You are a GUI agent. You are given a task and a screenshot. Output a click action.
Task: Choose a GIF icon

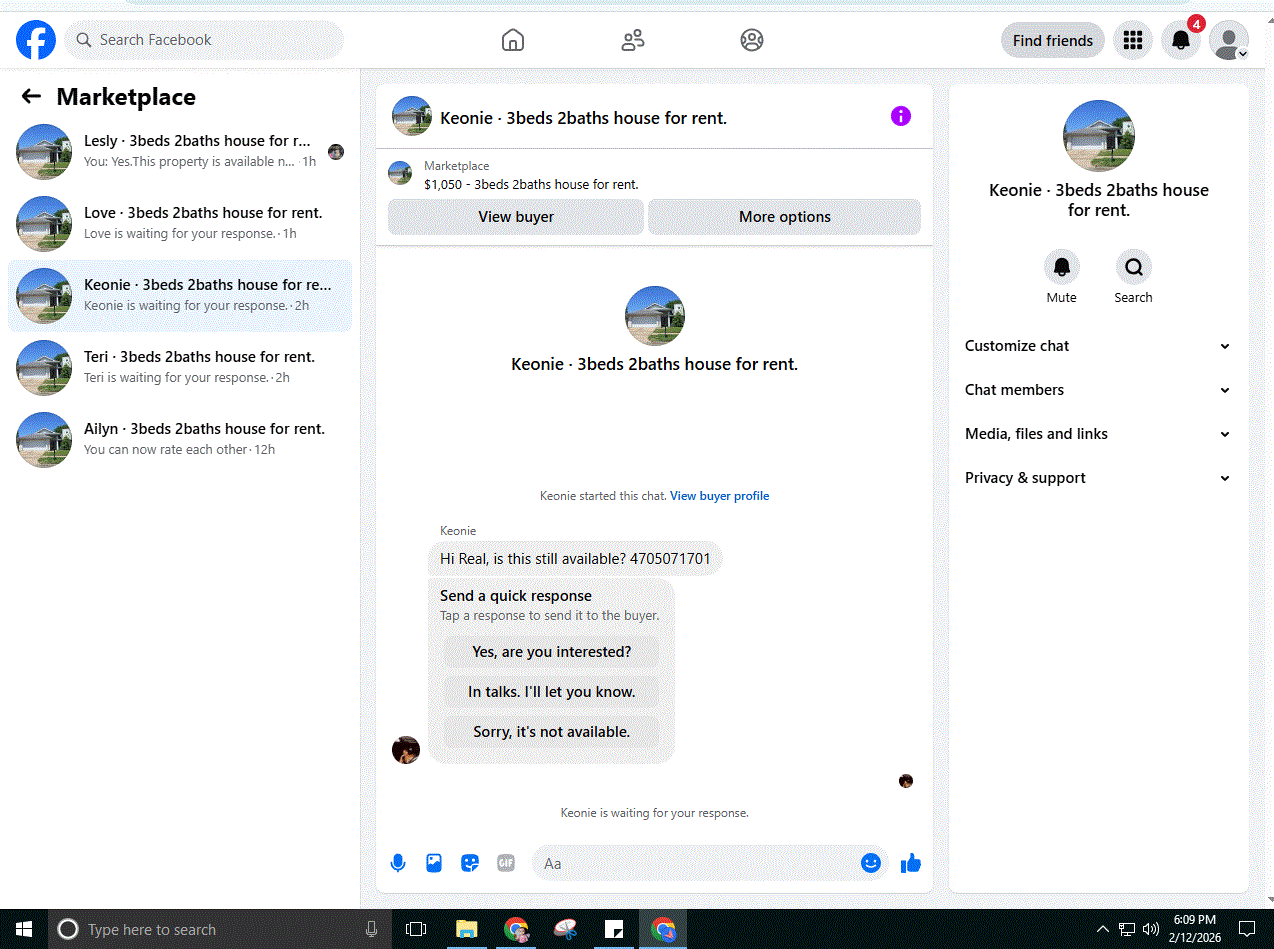coord(506,863)
